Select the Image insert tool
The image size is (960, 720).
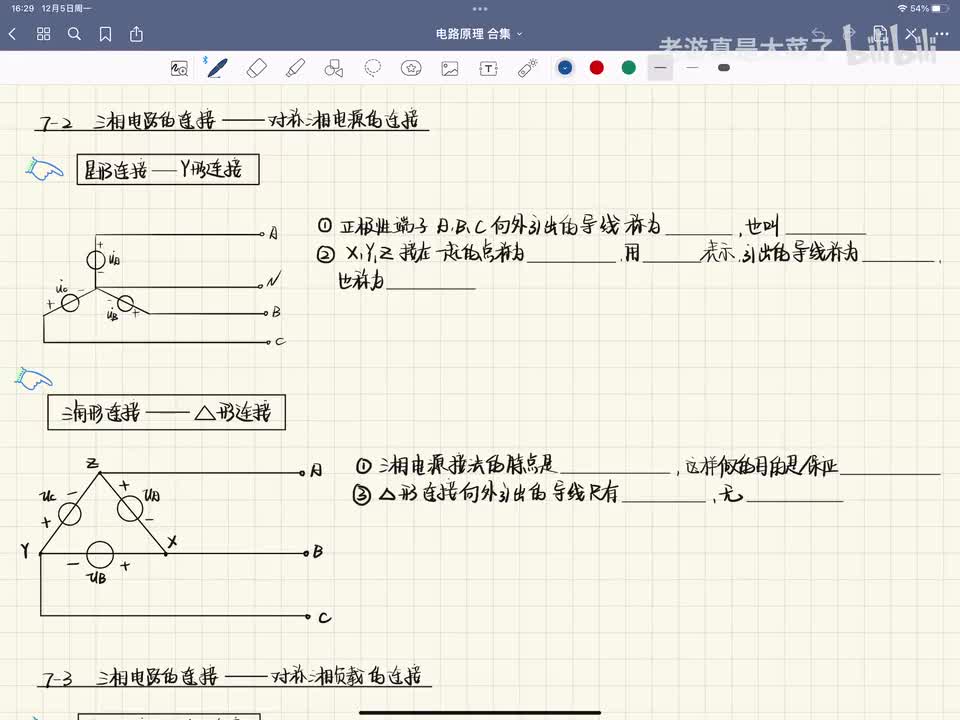point(449,68)
